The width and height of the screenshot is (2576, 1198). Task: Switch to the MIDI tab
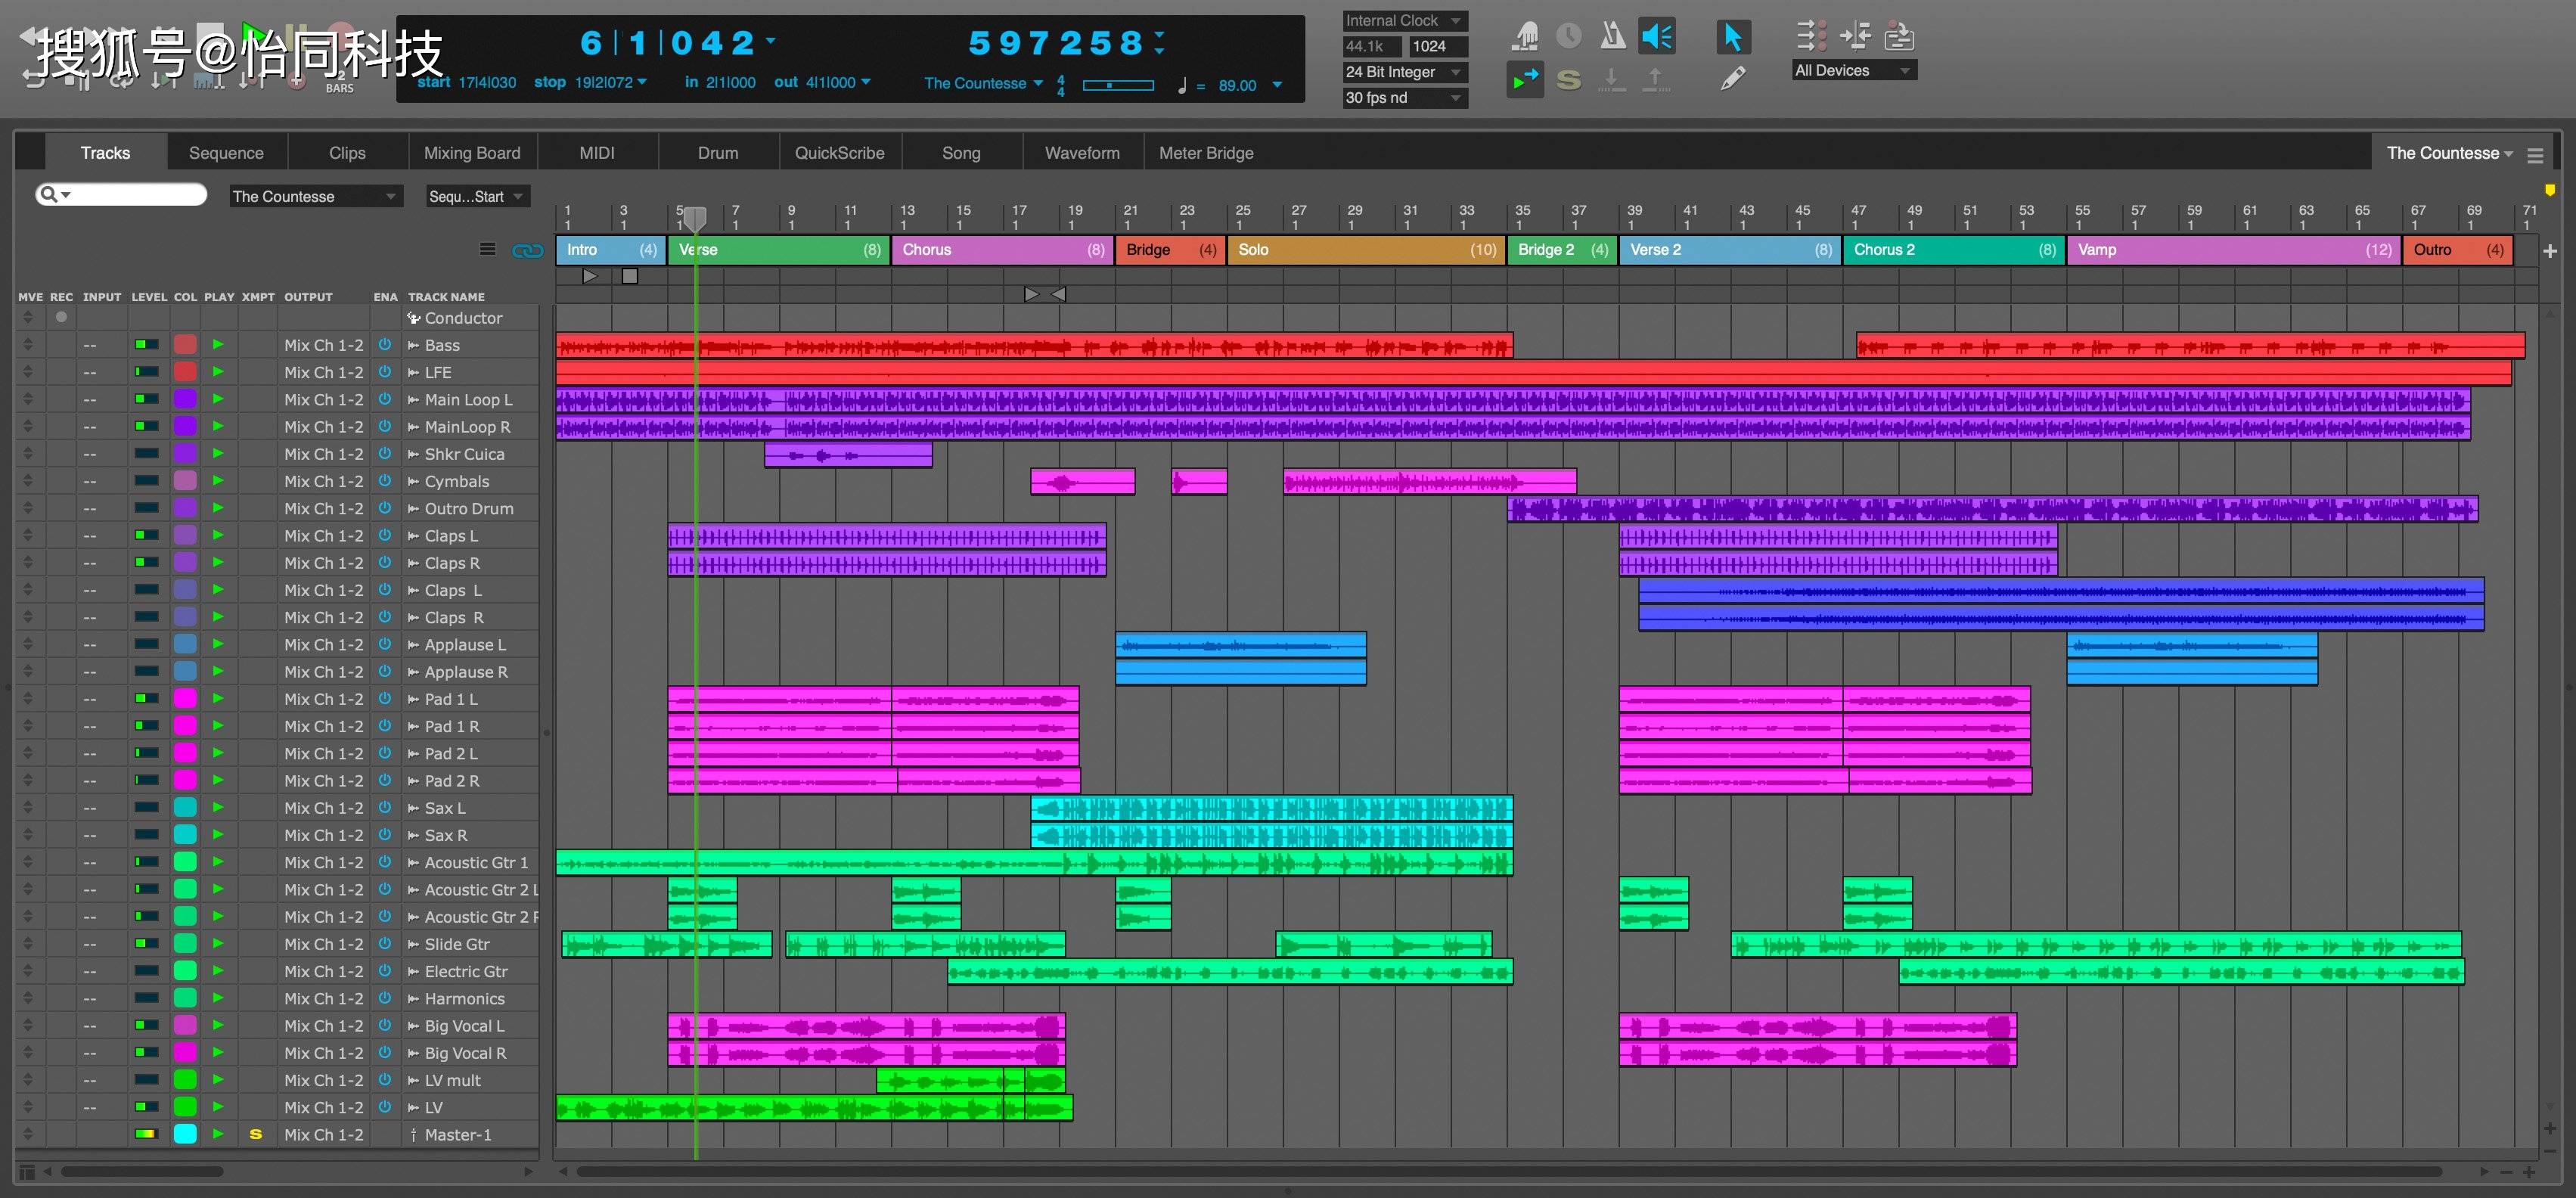(x=597, y=153)
